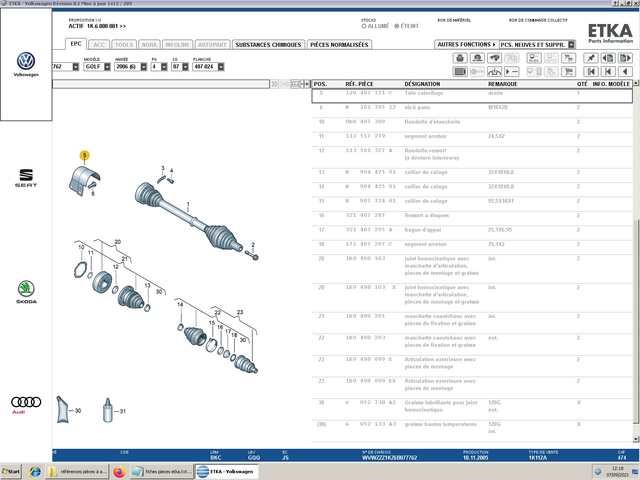Switch to 'fiches pieces etka.txt' taskbar window
Screen dimensions: 640x480
pyautogui.click(x=162, y=471)
